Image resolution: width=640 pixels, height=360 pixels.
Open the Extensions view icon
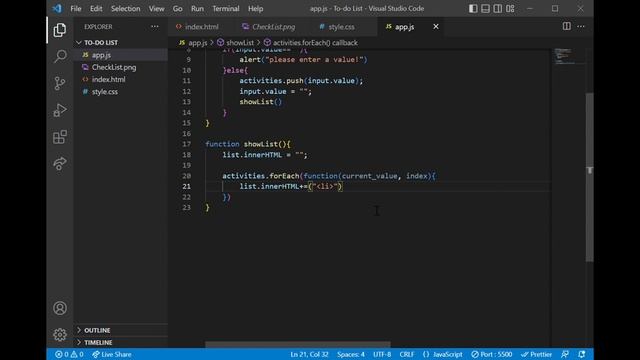pos(60,137)
